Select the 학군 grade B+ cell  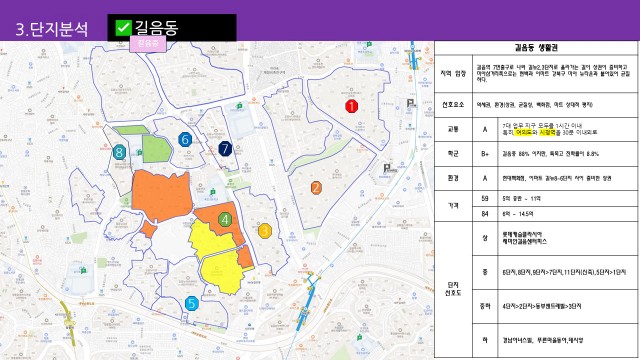click(485, 154)
